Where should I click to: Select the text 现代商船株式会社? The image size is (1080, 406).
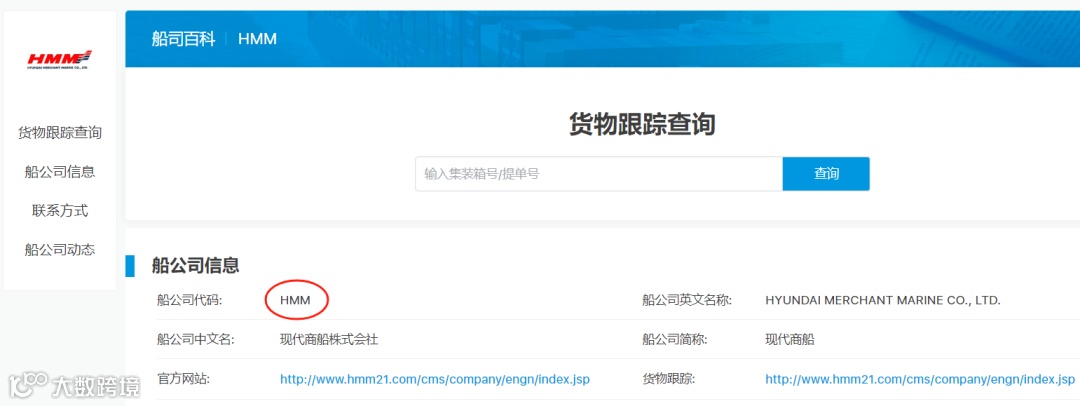click(329, 340)
